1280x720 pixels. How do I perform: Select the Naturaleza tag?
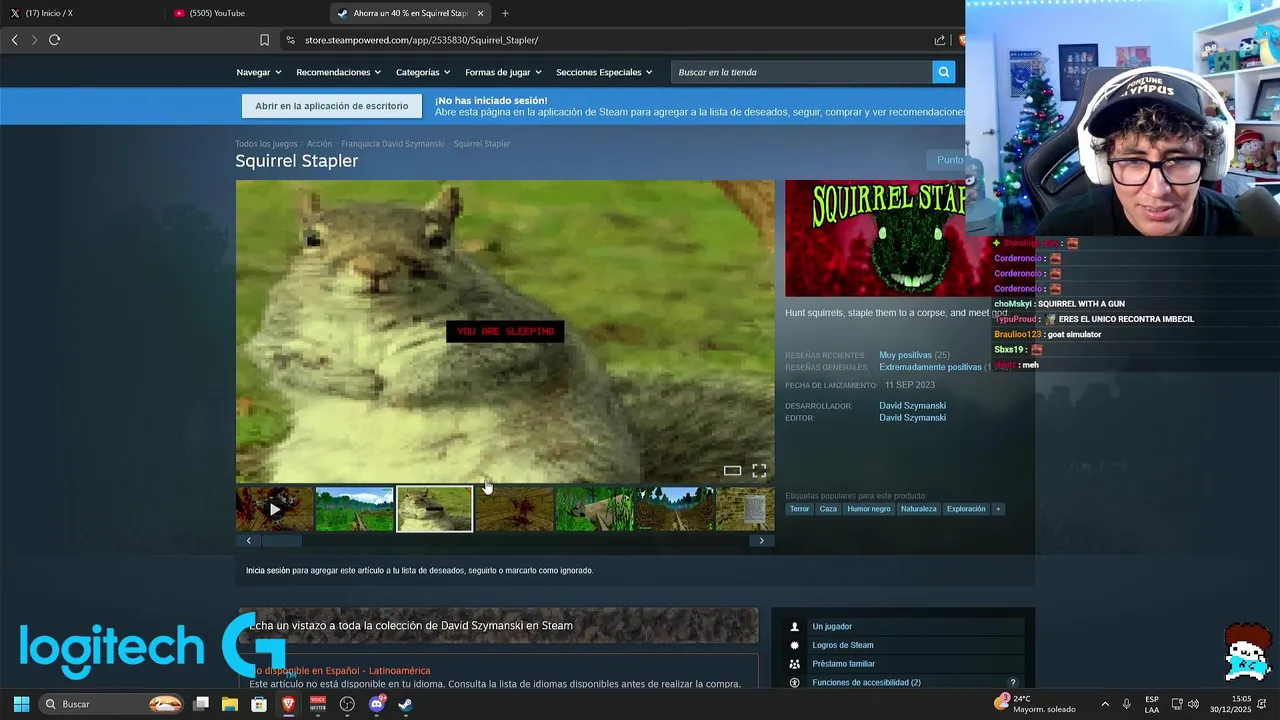[x=918, y=509]
